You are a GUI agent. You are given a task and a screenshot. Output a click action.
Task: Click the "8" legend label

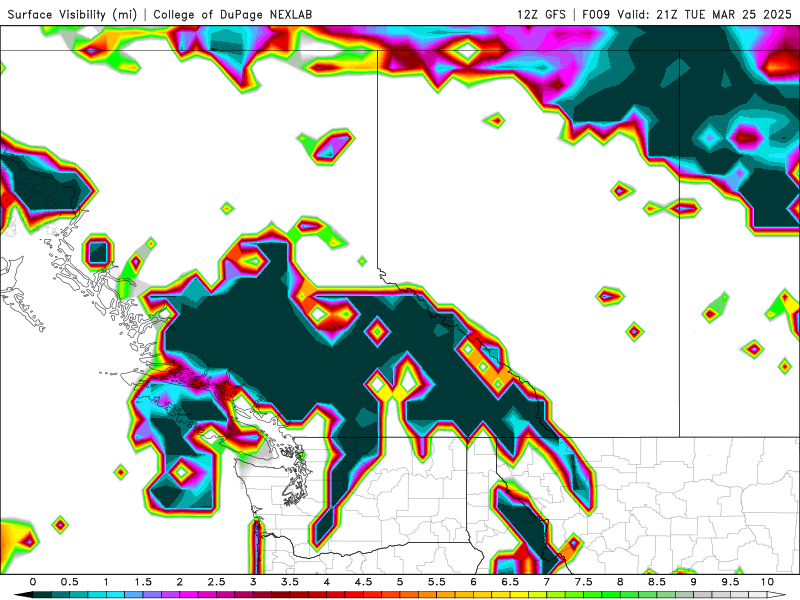pos(620,582)
